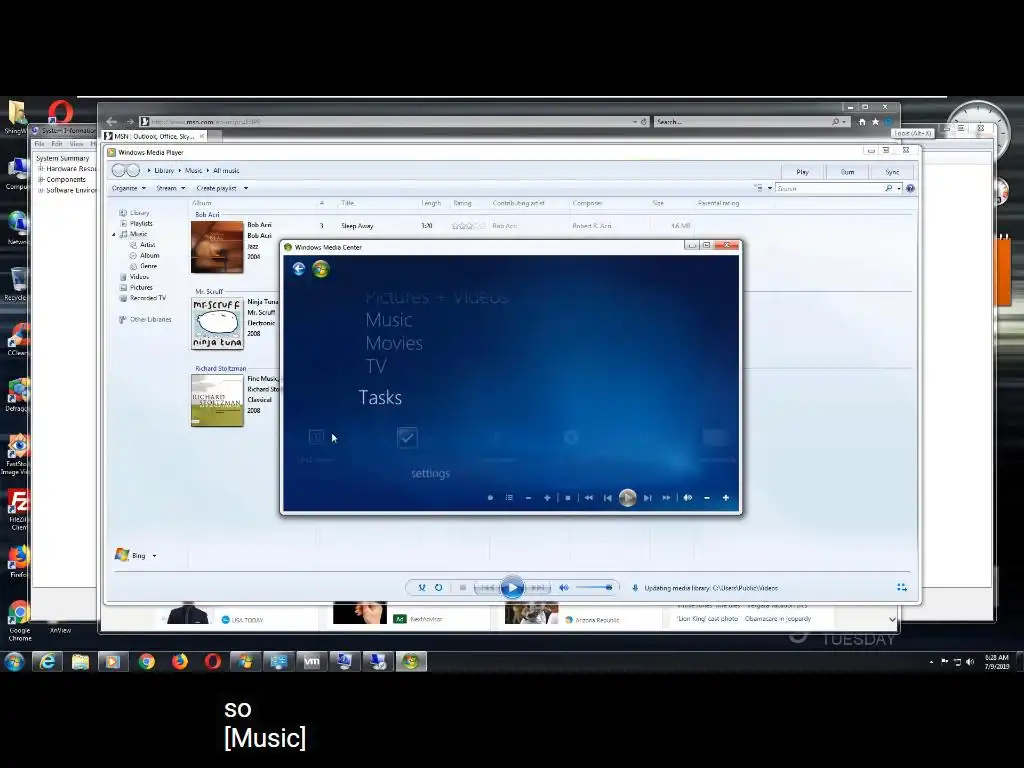Open Opera from taskbar

point(213,662)
